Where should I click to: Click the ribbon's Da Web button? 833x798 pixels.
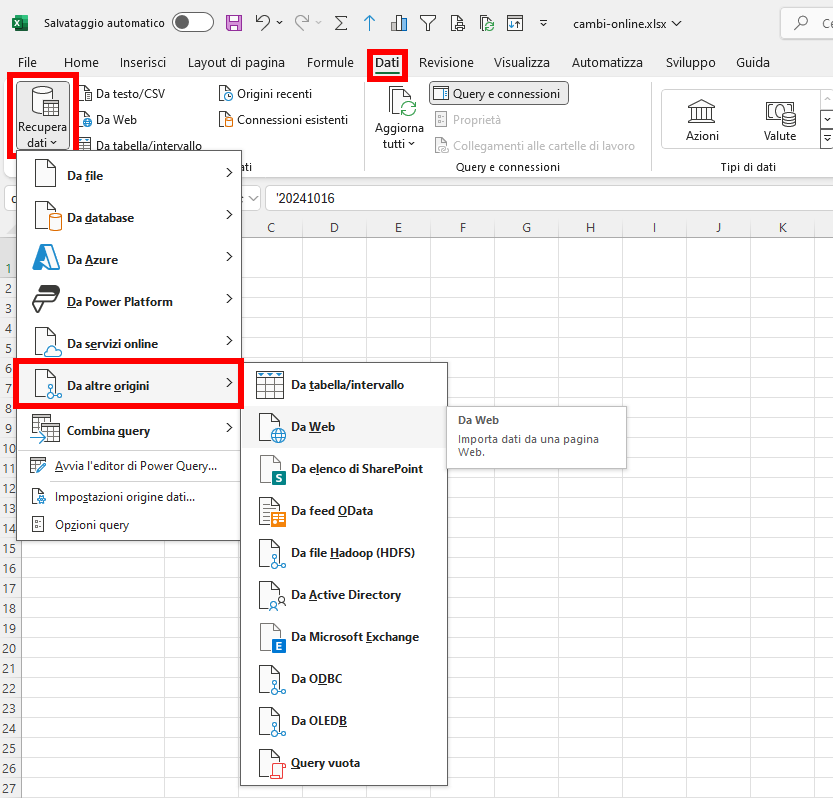109,120
